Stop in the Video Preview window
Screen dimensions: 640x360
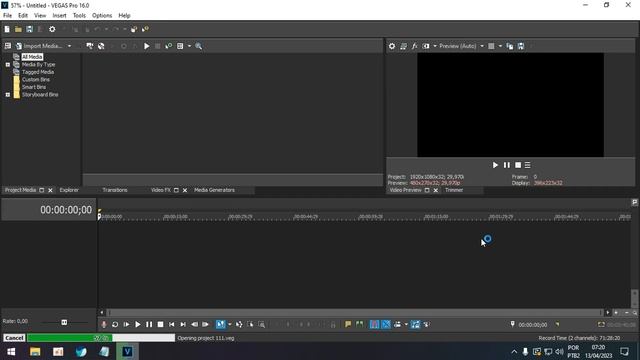(x=518, y=165)
